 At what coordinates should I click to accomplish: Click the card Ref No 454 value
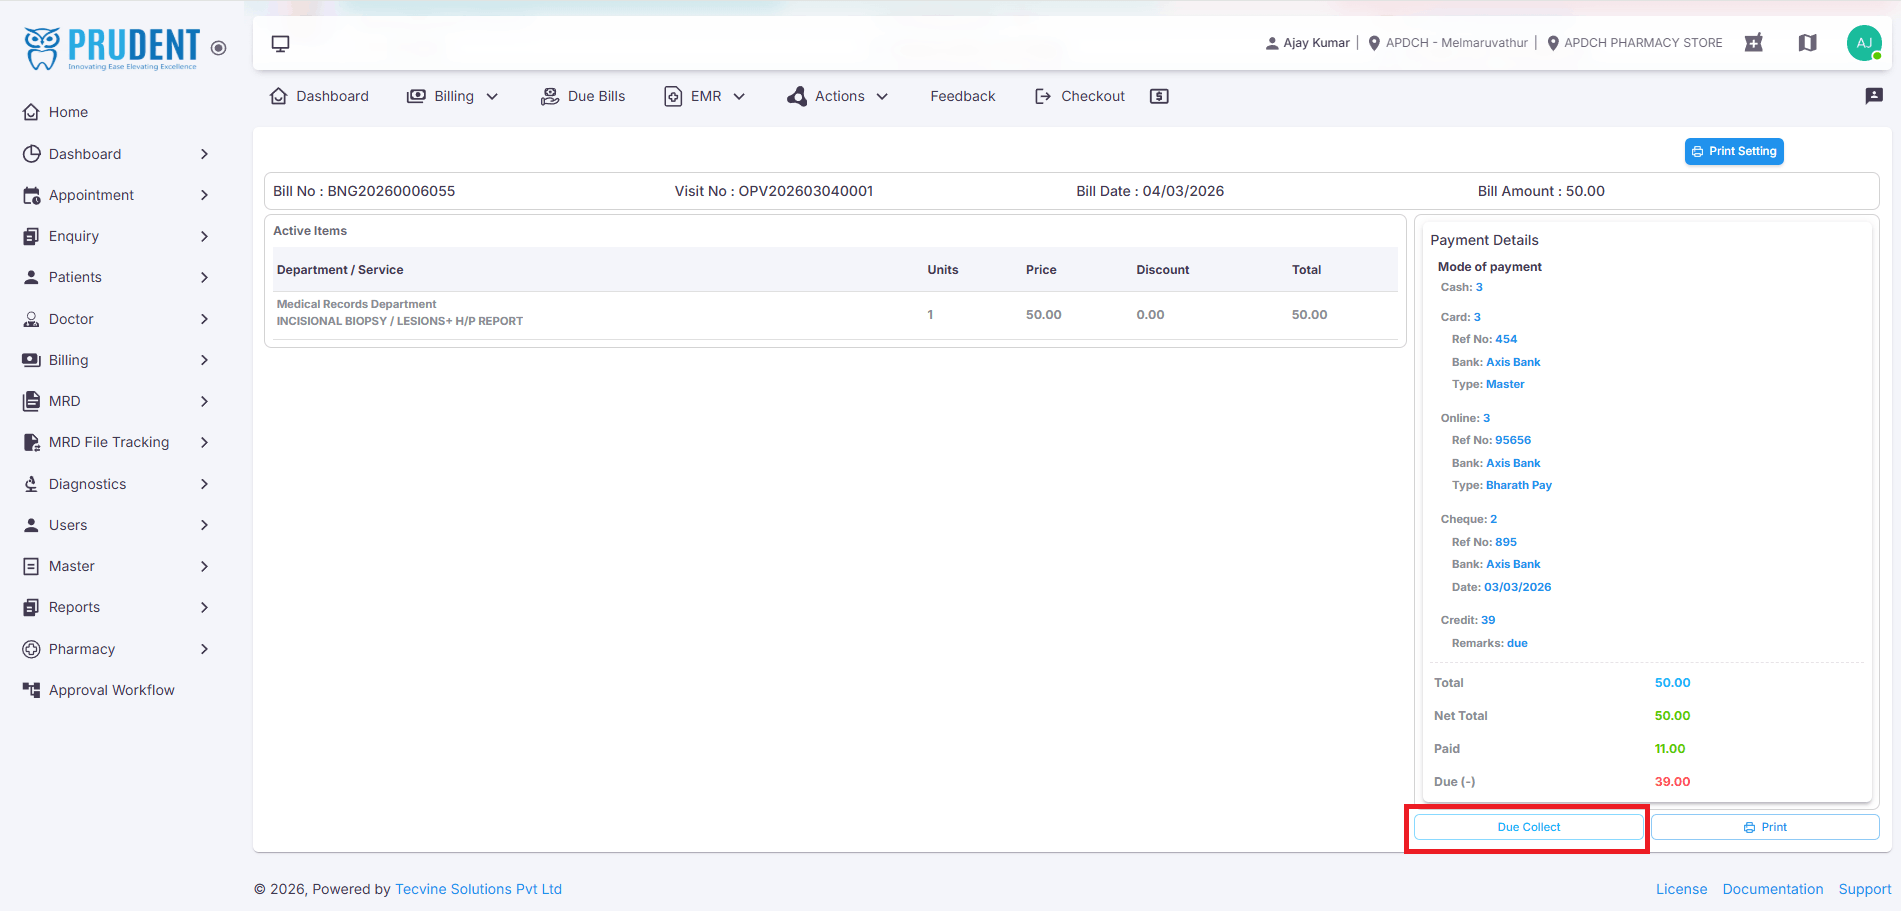click(1506, 339)
